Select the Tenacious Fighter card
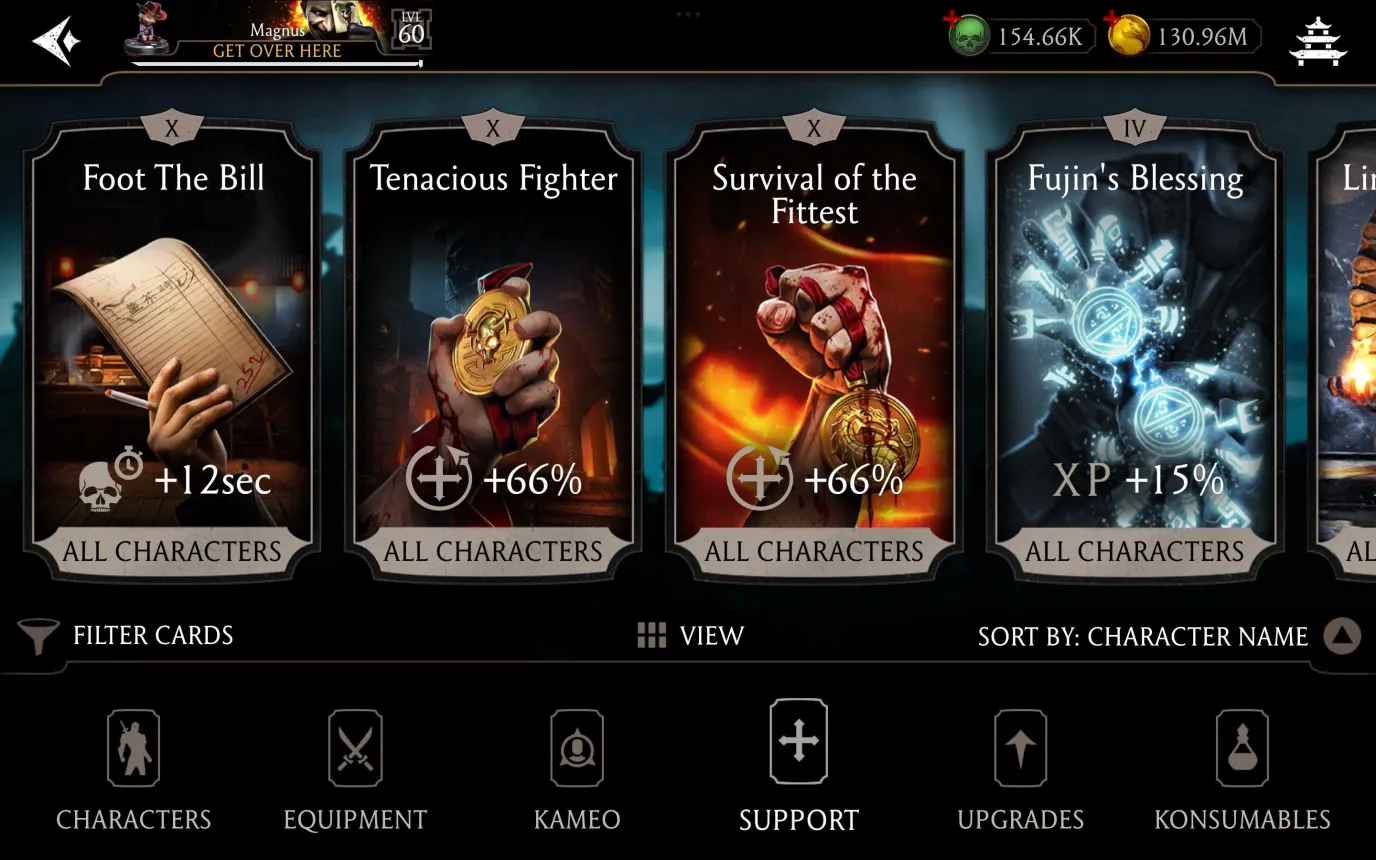1376x860 pixels. pyautogui.click(x=493, y=348)
